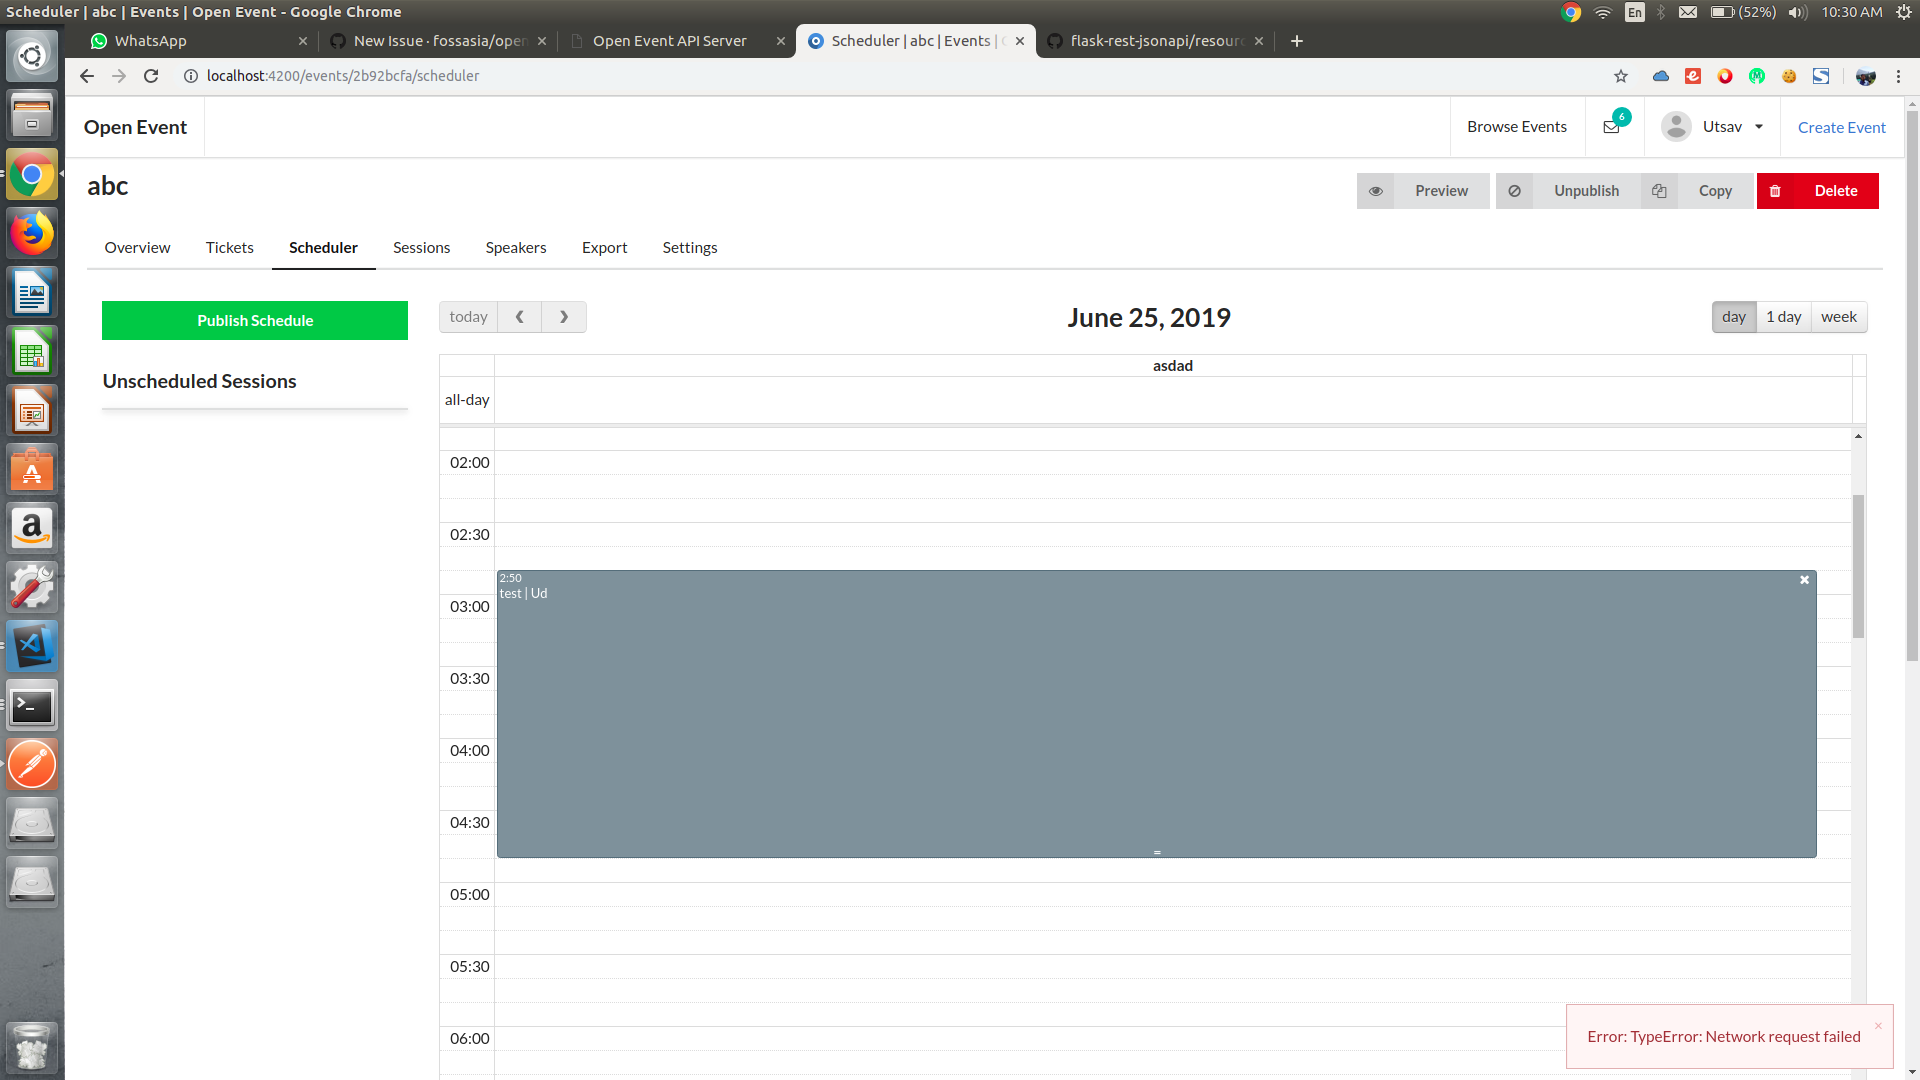Open the Tickets tab
This screenshot has width=1920, height=1080.
click(230, 248)
